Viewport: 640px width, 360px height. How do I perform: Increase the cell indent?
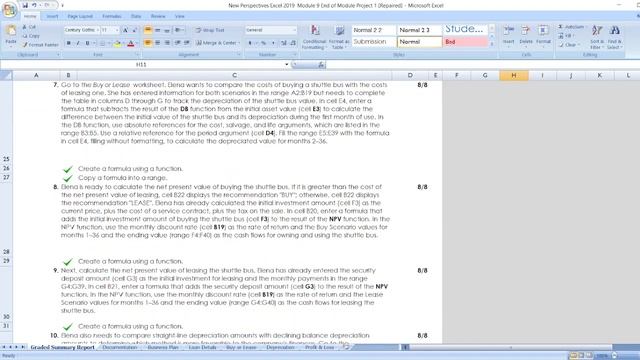tap(187, 43)
